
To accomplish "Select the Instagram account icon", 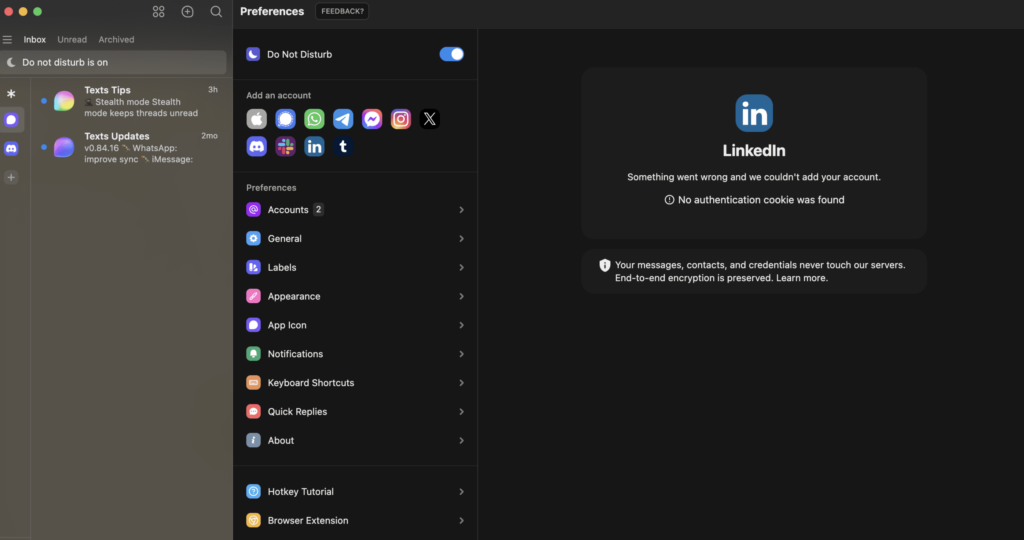I will coord(401,119).
